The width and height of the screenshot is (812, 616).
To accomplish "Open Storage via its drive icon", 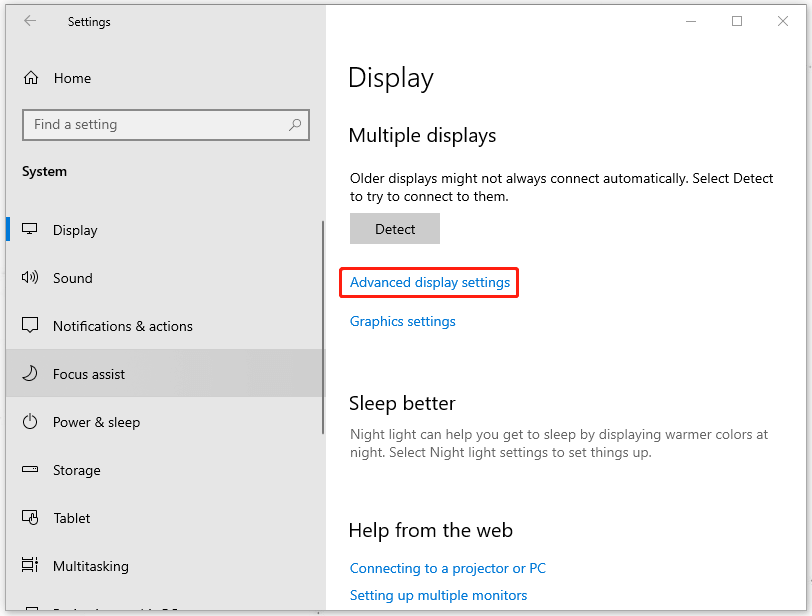I will pos(29,470).
